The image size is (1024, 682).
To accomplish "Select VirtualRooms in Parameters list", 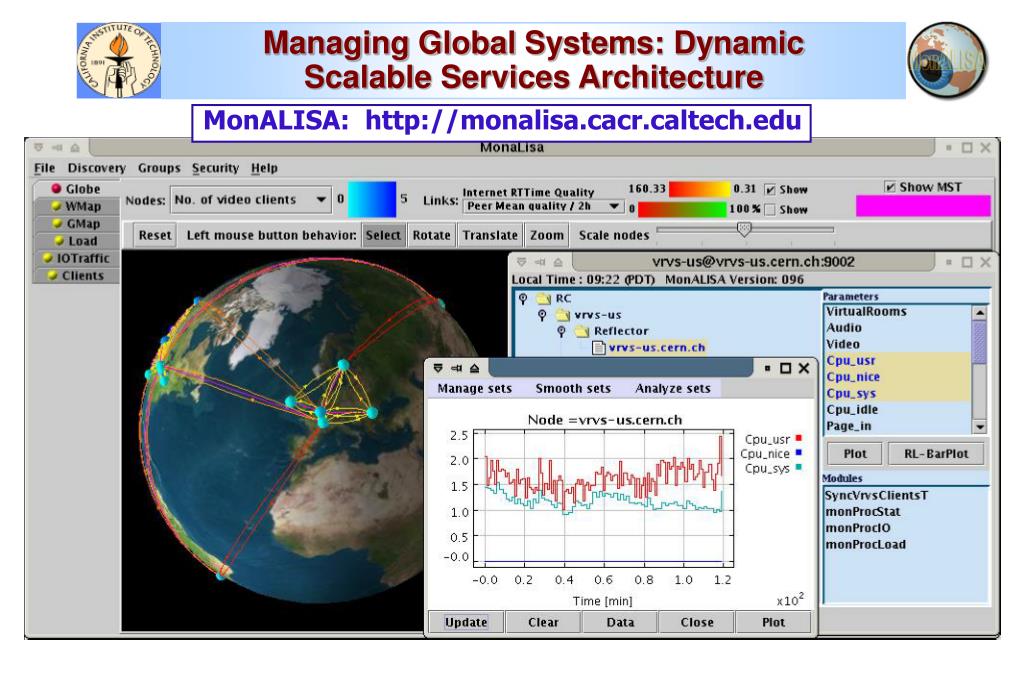I will (x=898, y=312).
